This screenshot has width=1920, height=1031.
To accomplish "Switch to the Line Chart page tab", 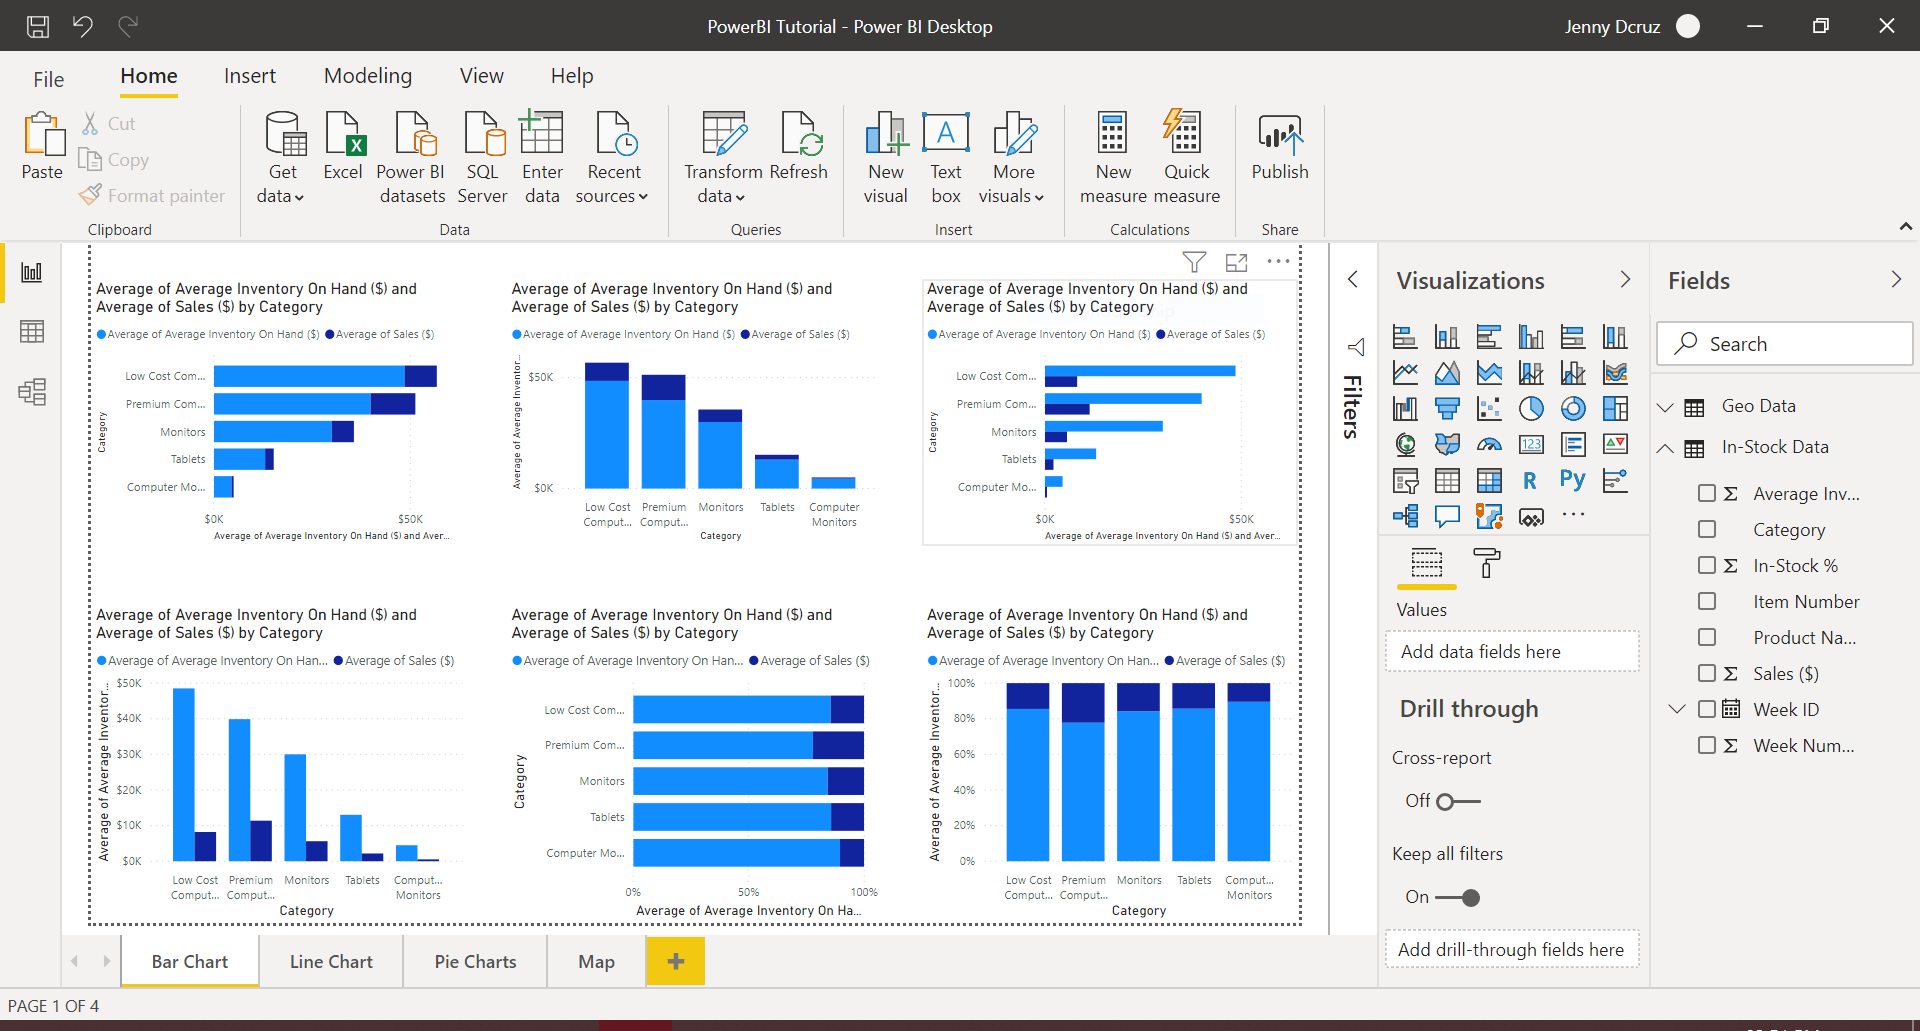I will tap(331, 962).
